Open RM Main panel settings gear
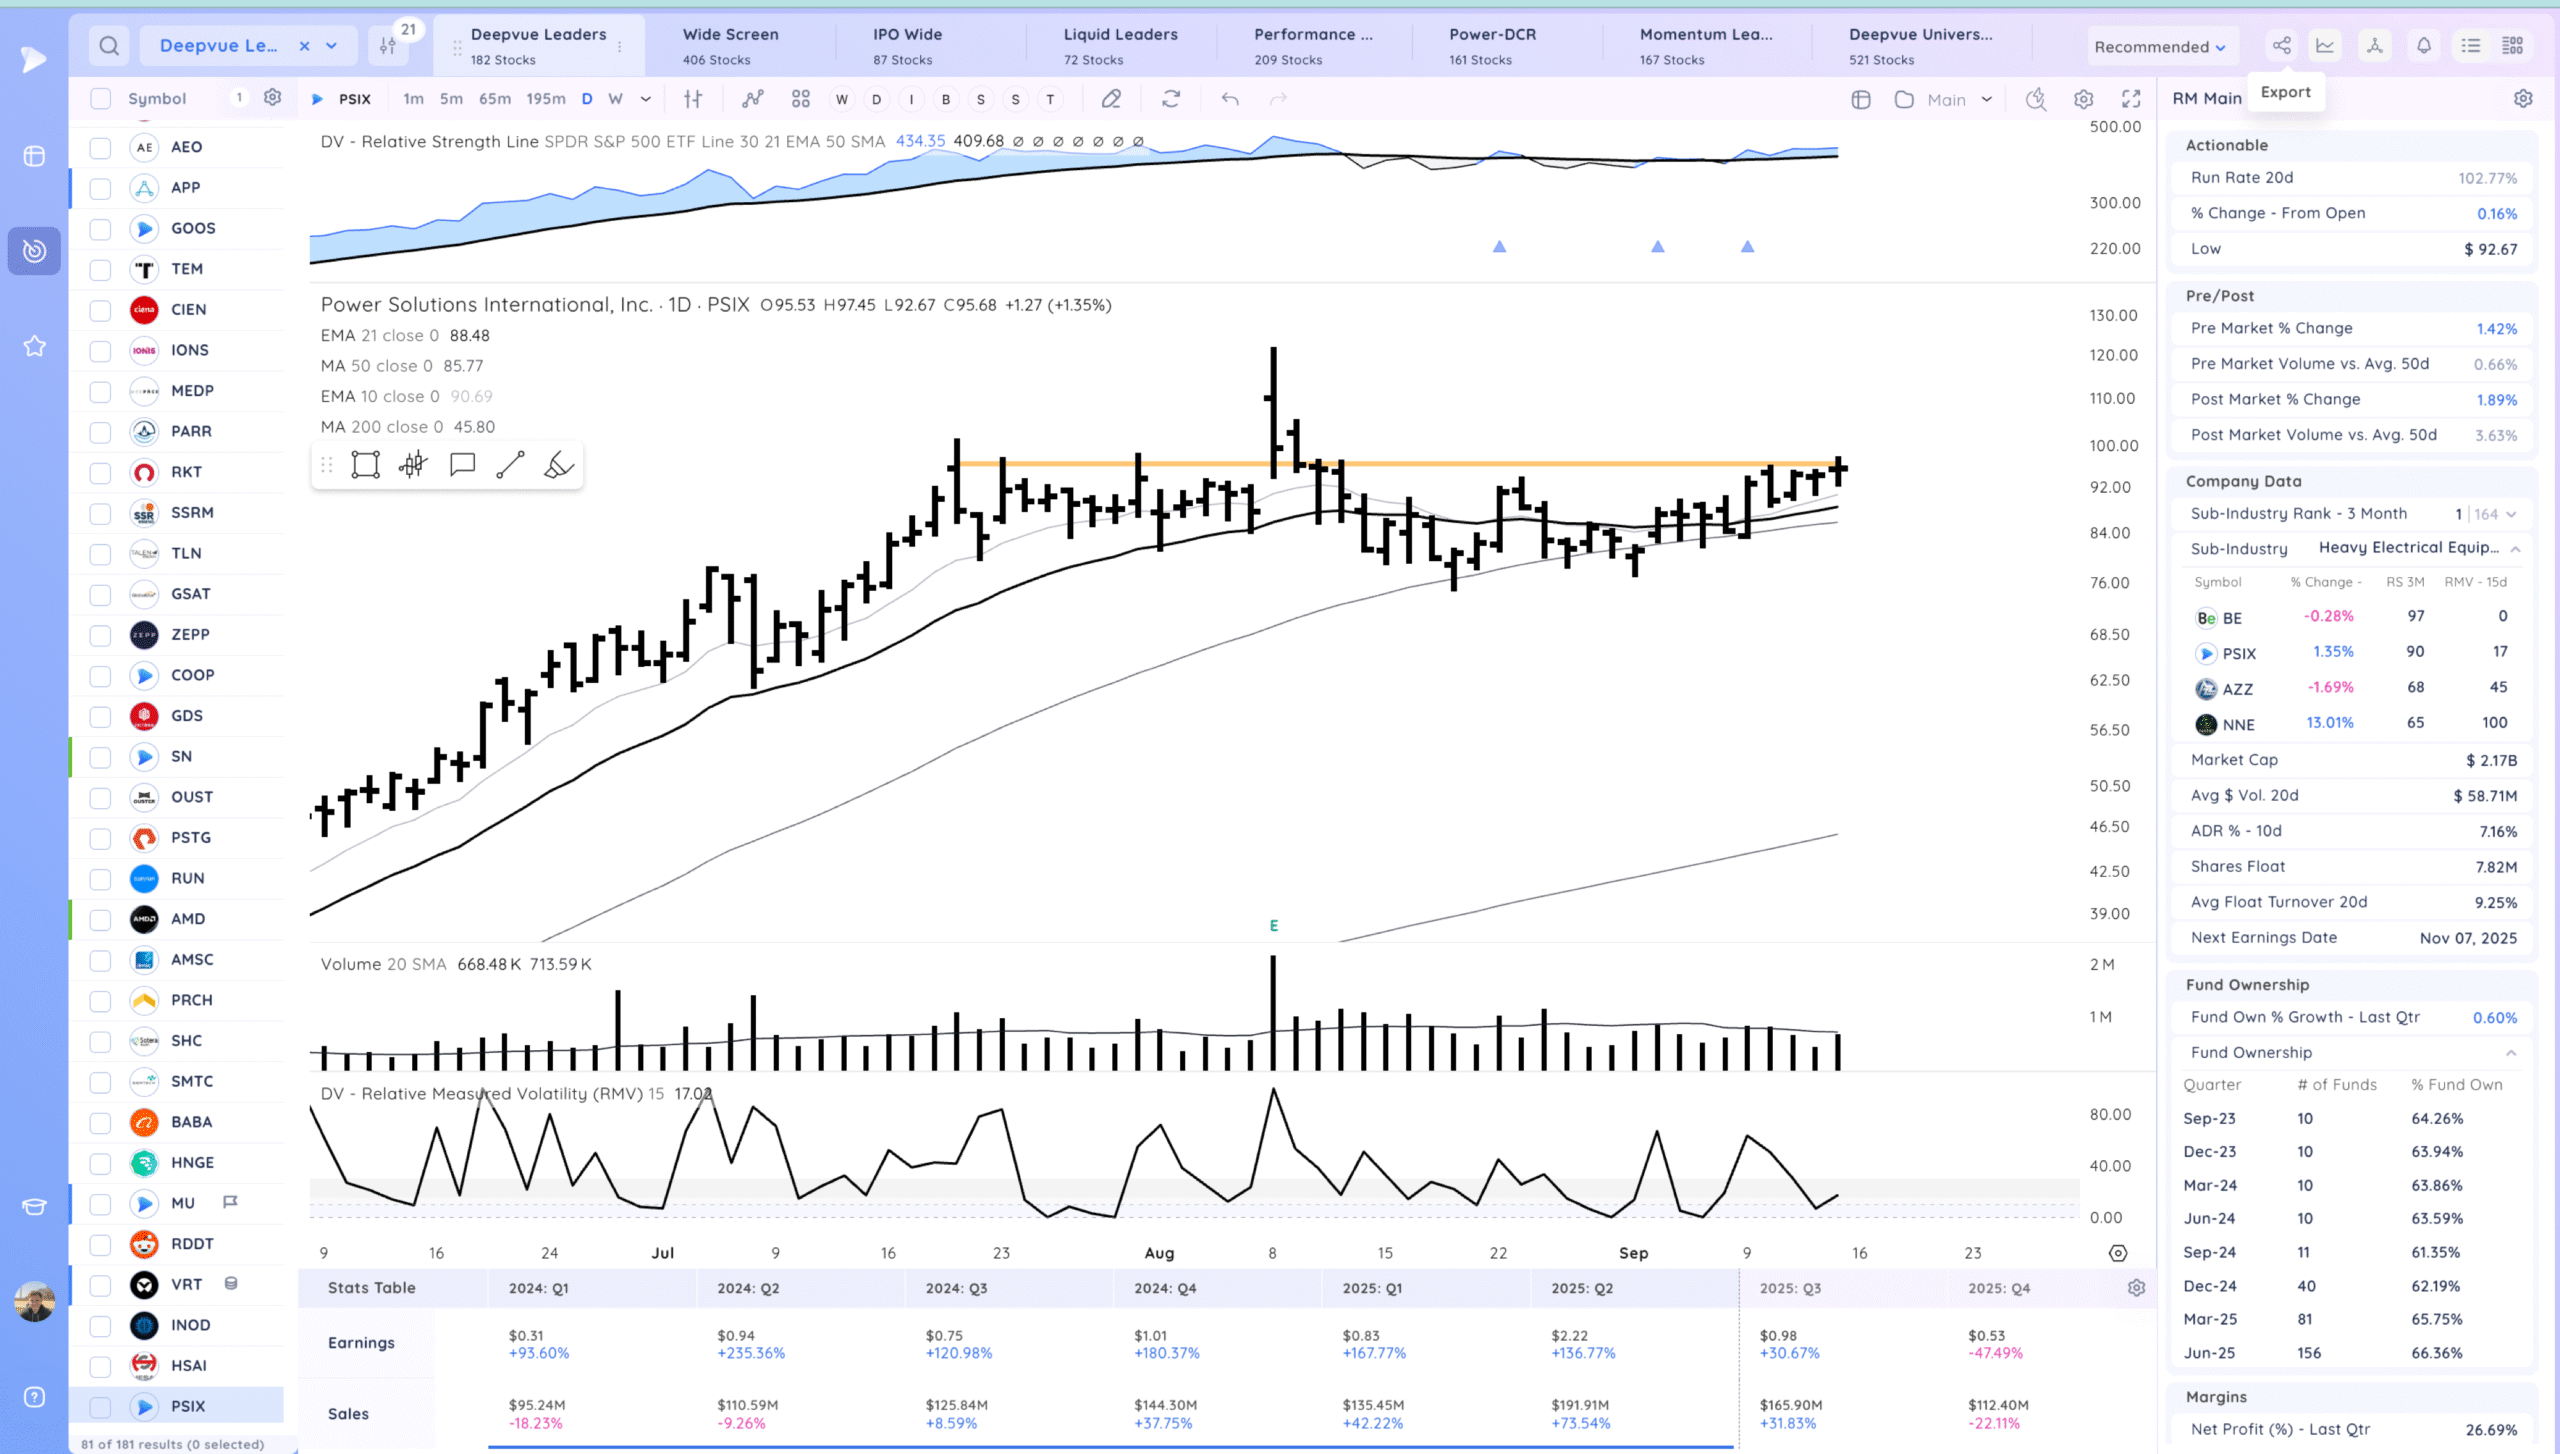Image resolution: width=2560 pixels, height=1454 pixels. [2523, 98]
